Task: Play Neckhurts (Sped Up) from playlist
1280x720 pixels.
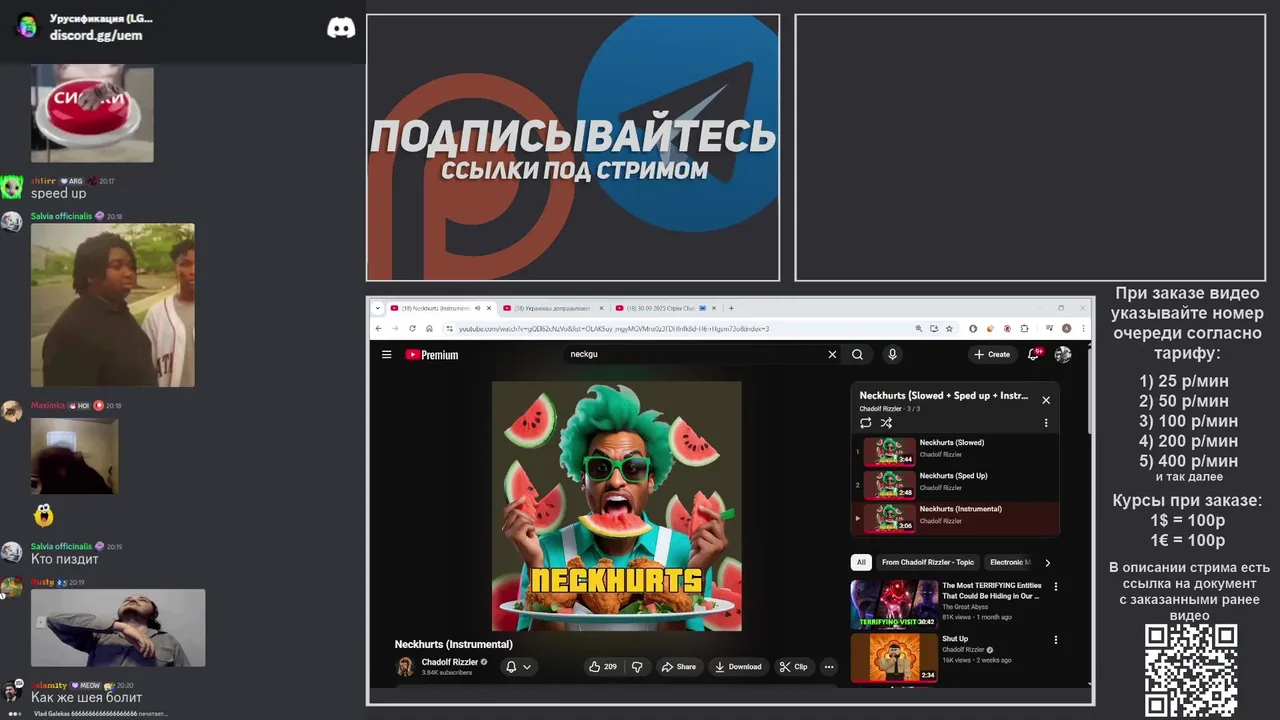Action: pyautogui.click(x=955, y=485)
